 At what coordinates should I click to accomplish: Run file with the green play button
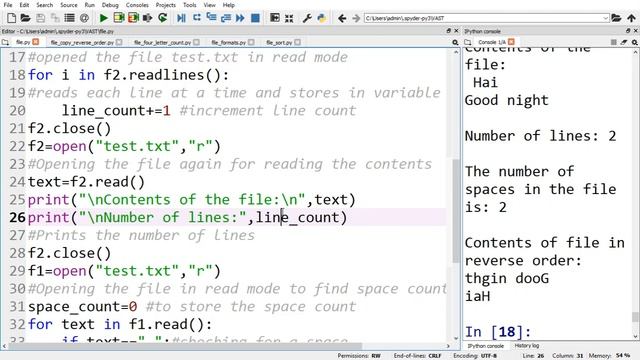(104, 18)
